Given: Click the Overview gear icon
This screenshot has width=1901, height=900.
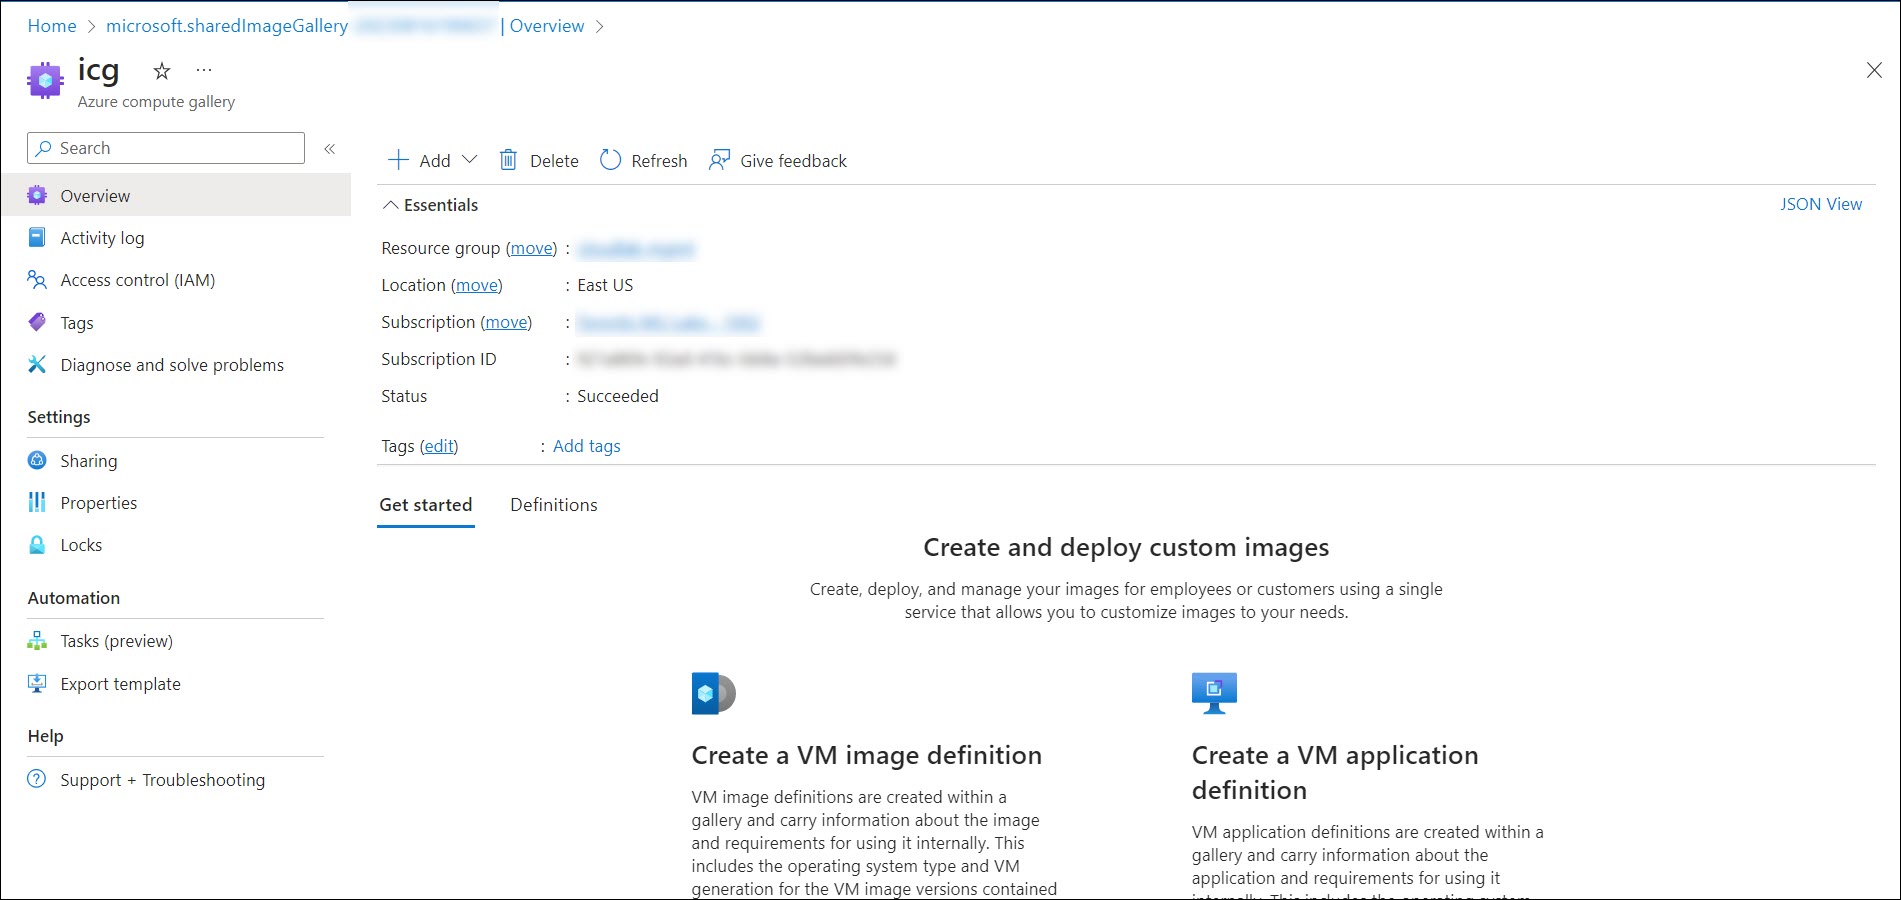Looking at the screenshot, I should pyautogui.click(x=37, y=195).
